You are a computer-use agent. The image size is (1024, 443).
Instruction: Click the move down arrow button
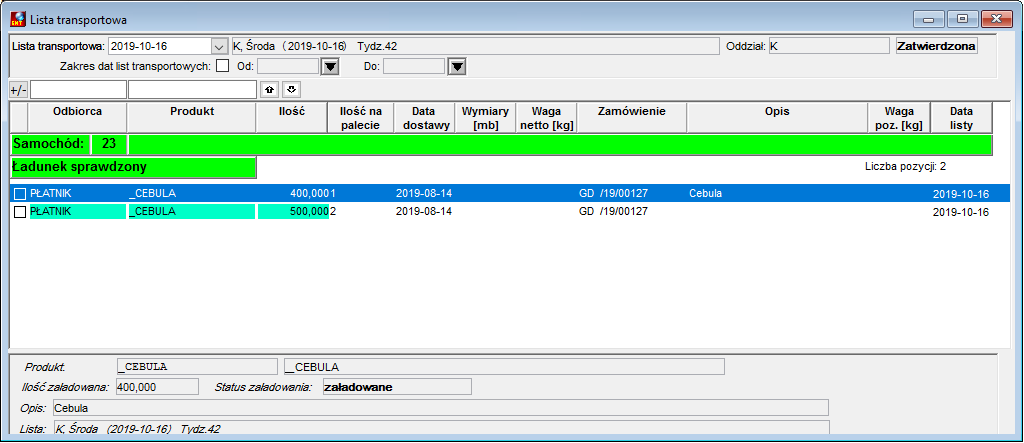(x=292, y=89)
